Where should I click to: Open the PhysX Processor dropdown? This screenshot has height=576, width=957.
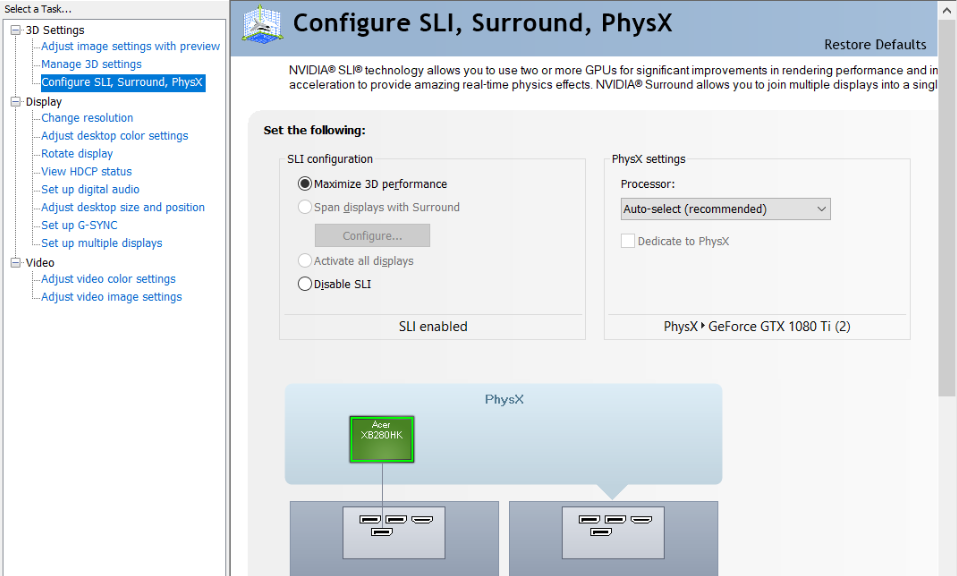coord(725,209)
